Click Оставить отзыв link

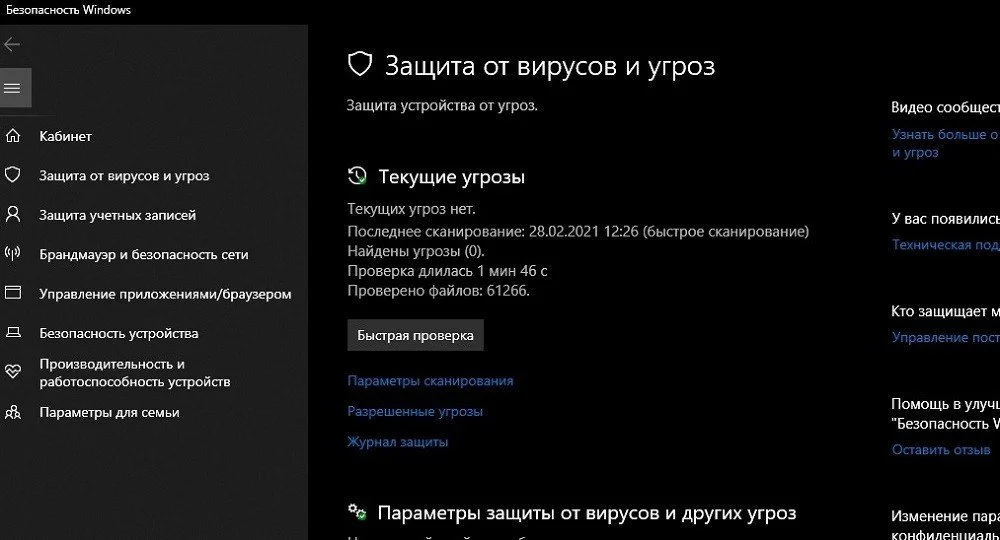pos(941,449)
